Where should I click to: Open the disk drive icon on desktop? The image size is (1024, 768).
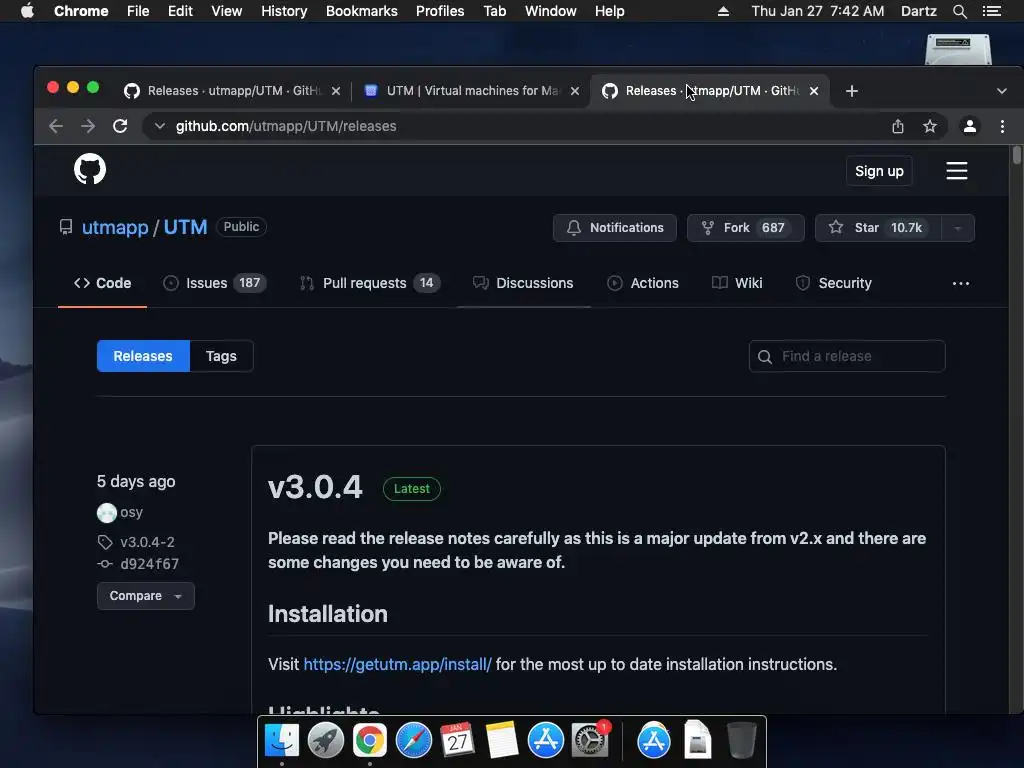pyautogui.click(x=958, y=49)
